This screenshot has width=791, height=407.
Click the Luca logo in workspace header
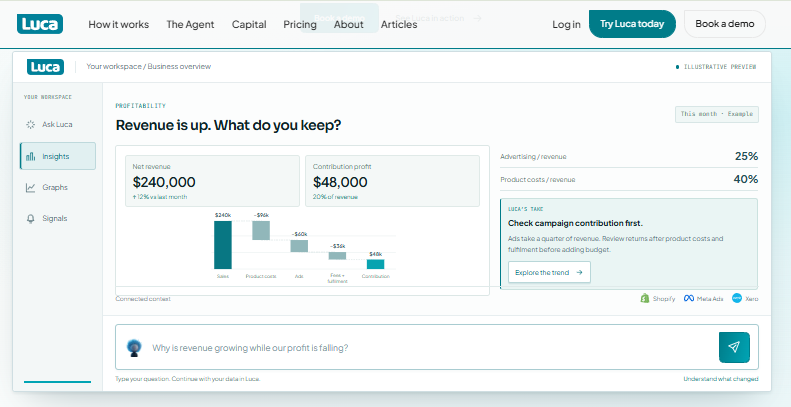tap(45, 67)
